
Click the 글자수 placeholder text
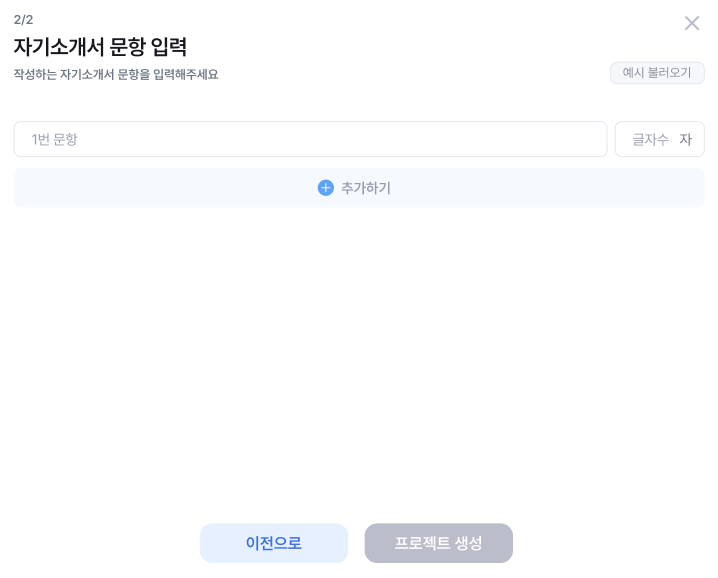pyautogui.click(x=650, y=139)
